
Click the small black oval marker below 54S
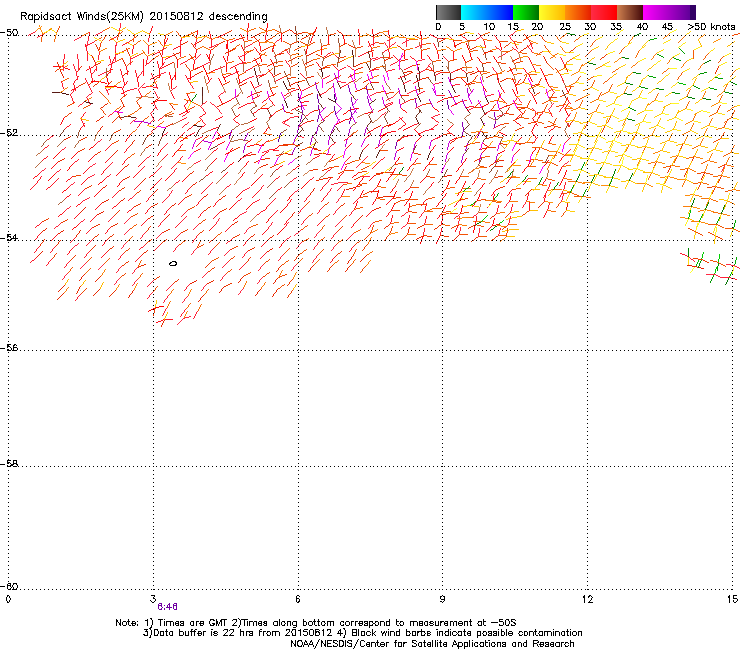tap(173, 263)
